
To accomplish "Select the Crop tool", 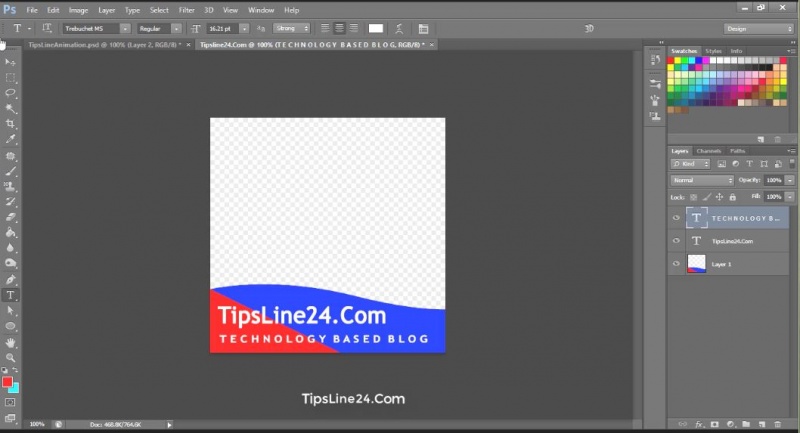I will click(x=10, y=124).
